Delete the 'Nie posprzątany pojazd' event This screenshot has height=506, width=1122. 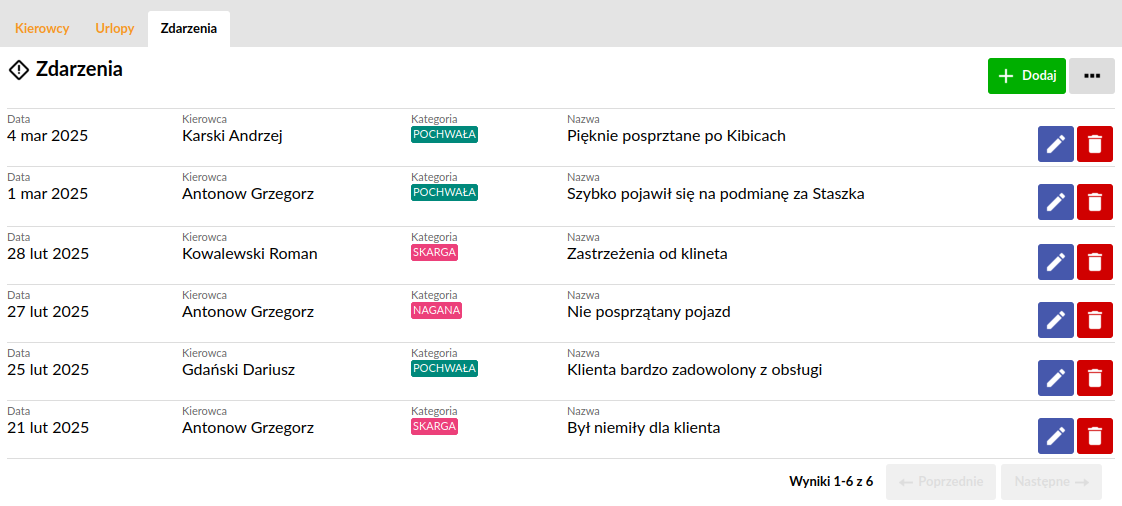tap(1095, 320)
